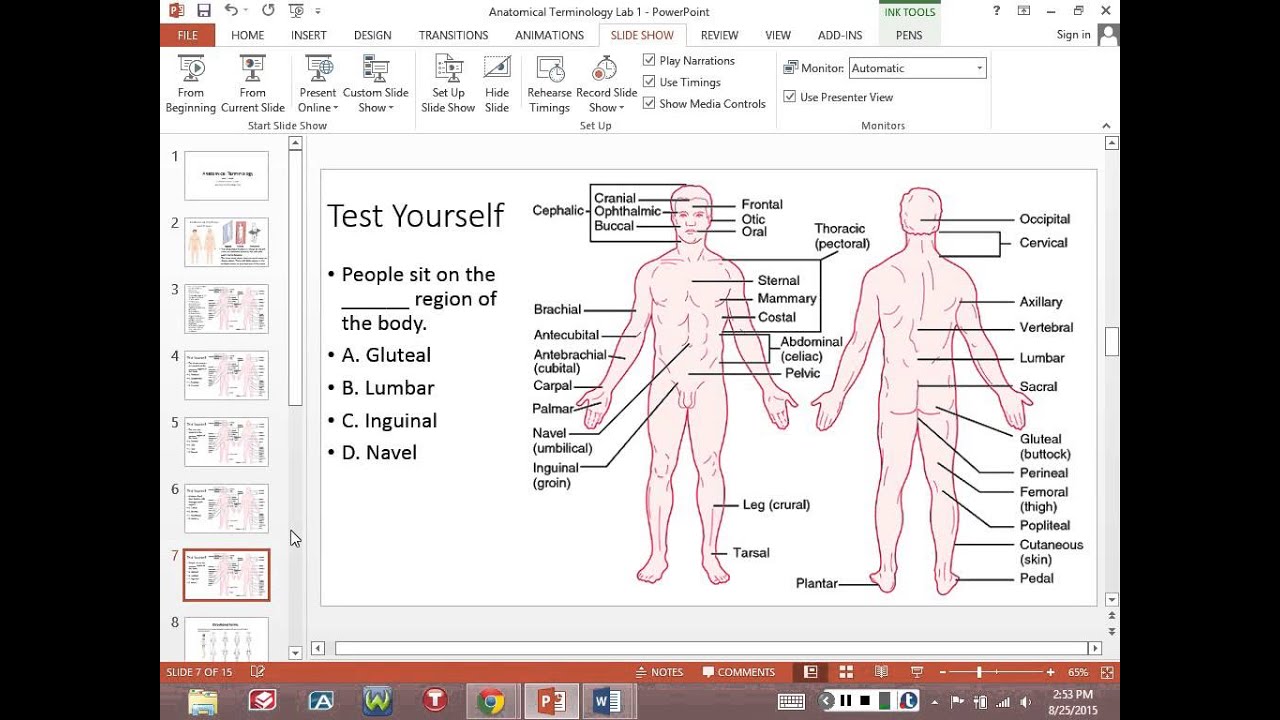1280x720 pixels.
Task: Open the Set Up Slide Show dialog
Action: tap(448, 84)
